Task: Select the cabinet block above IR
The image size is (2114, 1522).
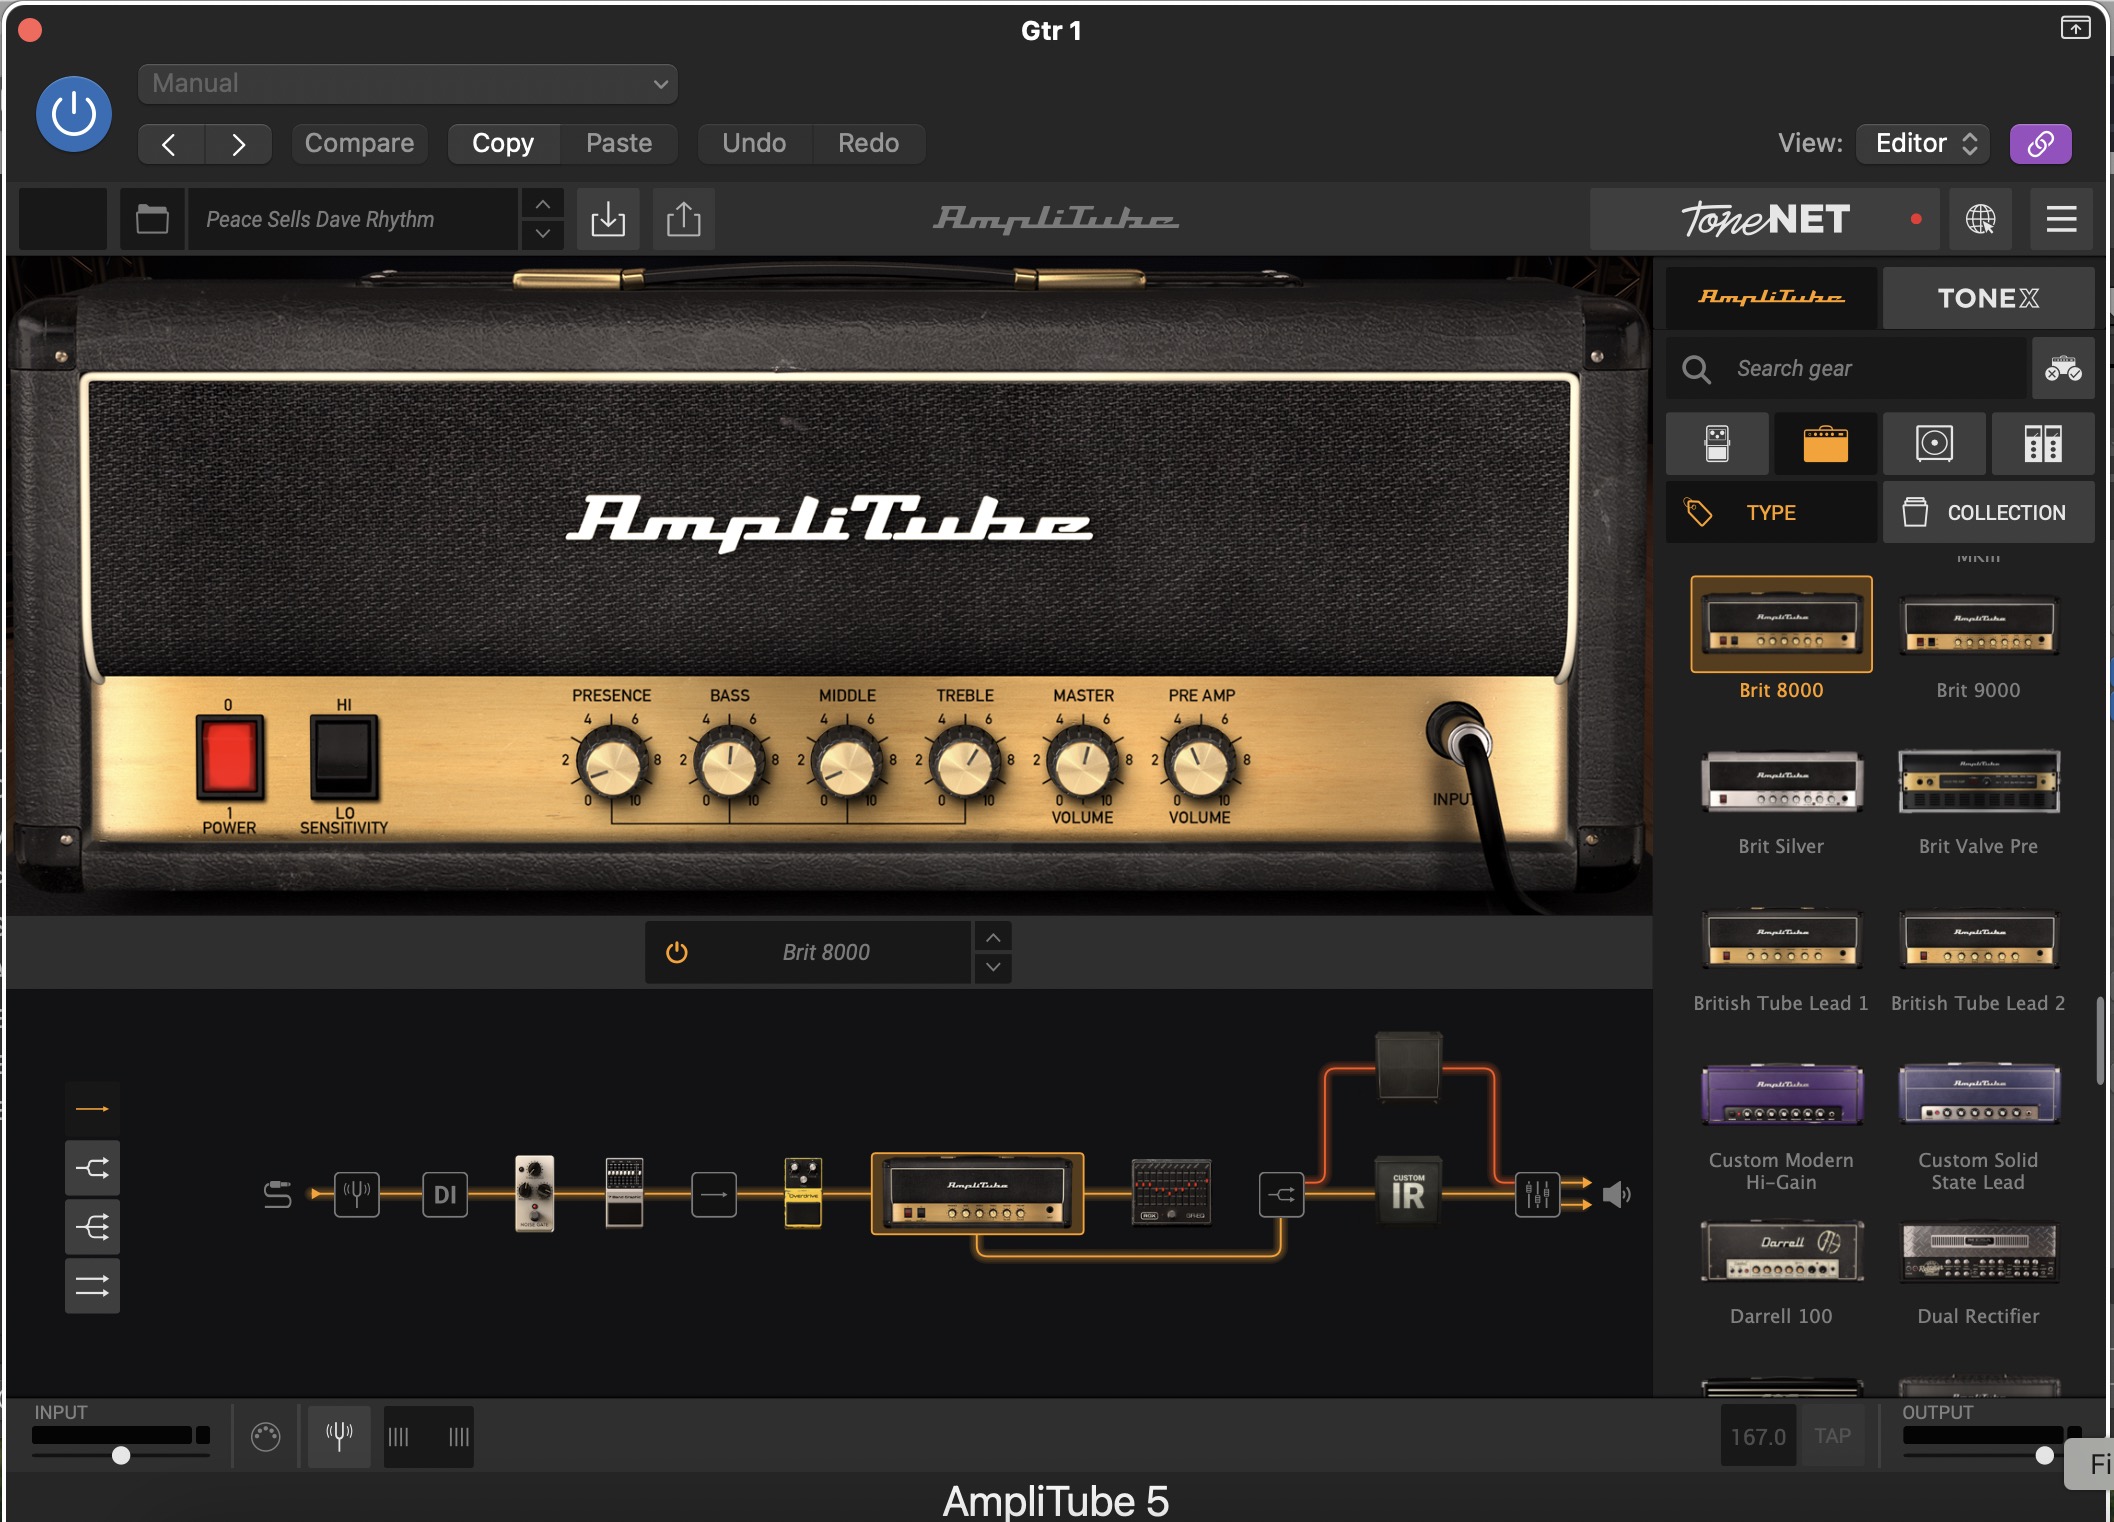Action: tap(1408, 1067)
